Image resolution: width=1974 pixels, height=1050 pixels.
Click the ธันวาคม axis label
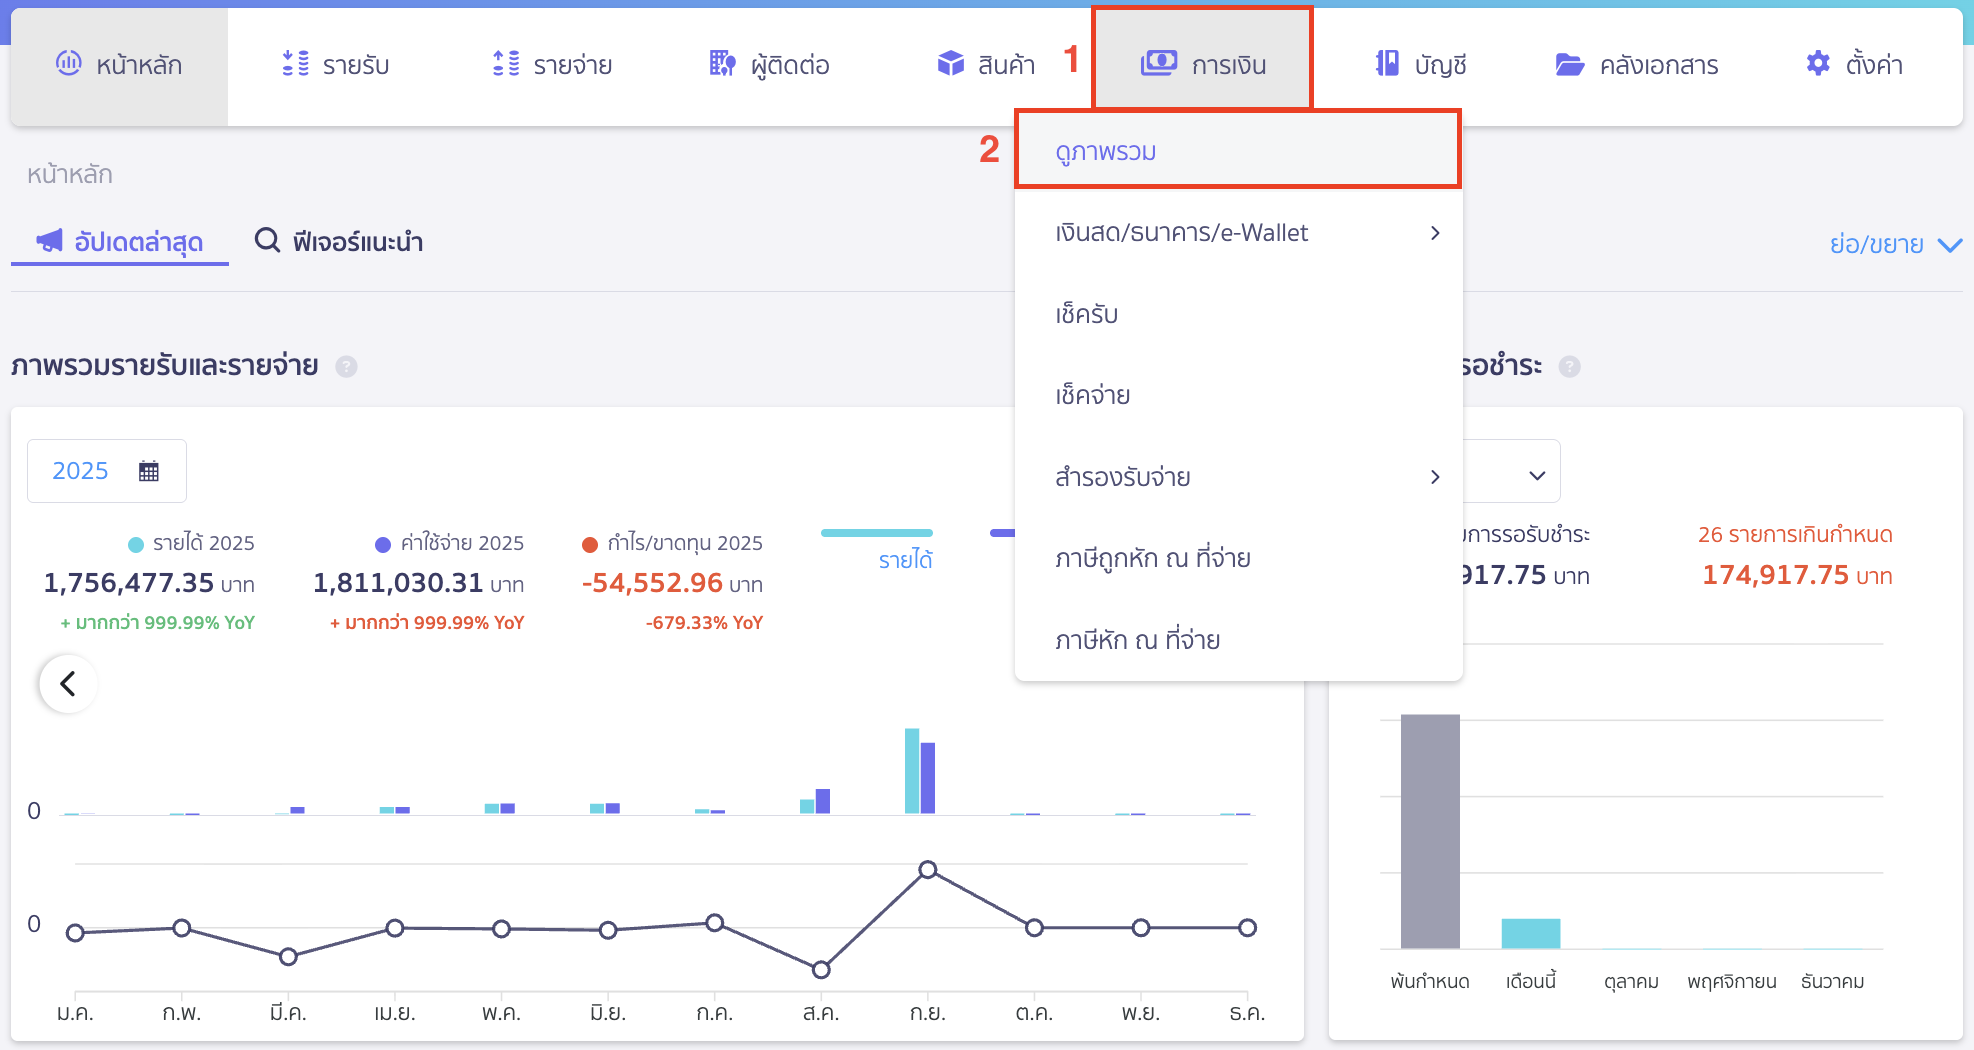[x=1833, y=982]
